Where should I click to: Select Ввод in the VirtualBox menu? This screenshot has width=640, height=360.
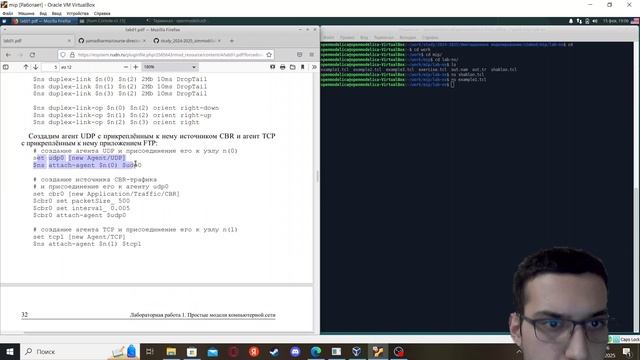click(x=57, y=13)
